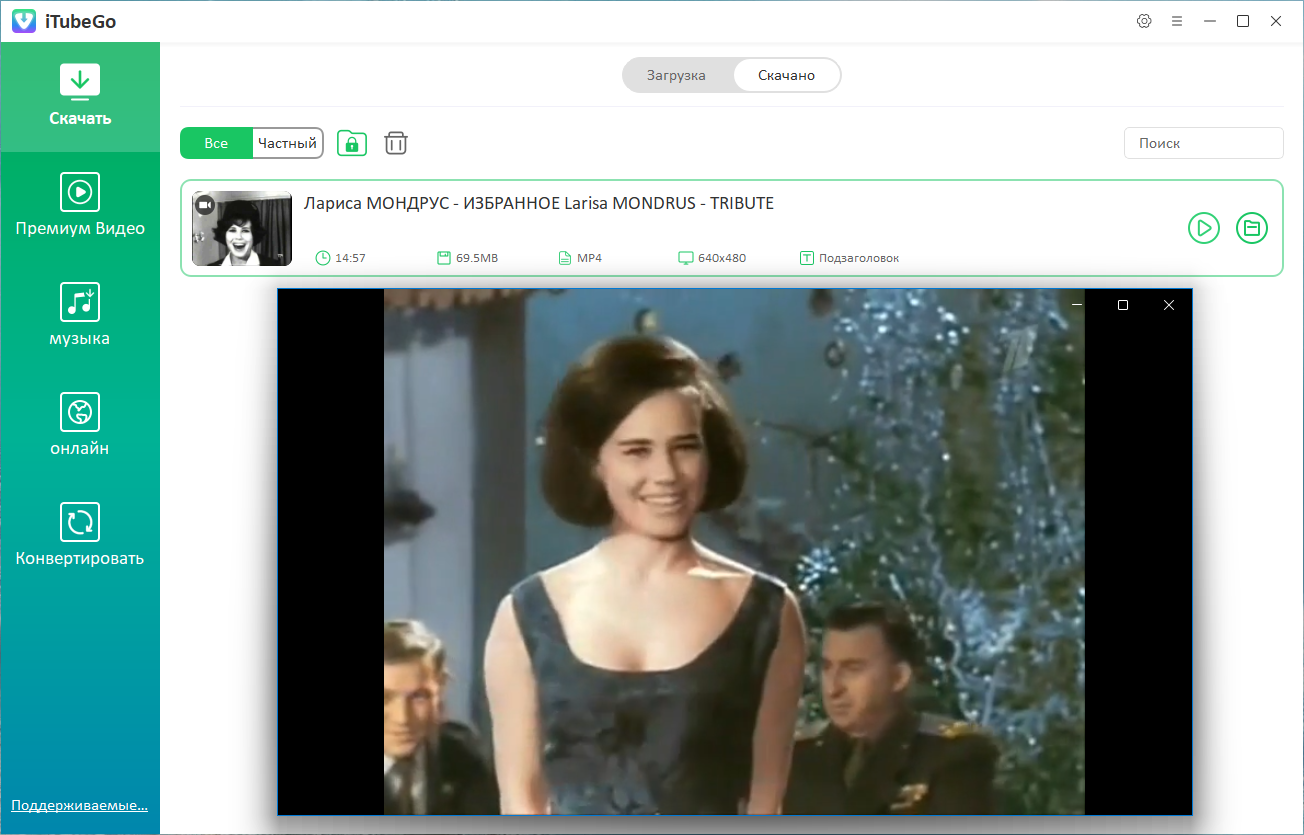This screenshot has height=835, width=1304.
Task: Switch to the Скачано tab
Action: pyautogui.click(x=786, y=75)
